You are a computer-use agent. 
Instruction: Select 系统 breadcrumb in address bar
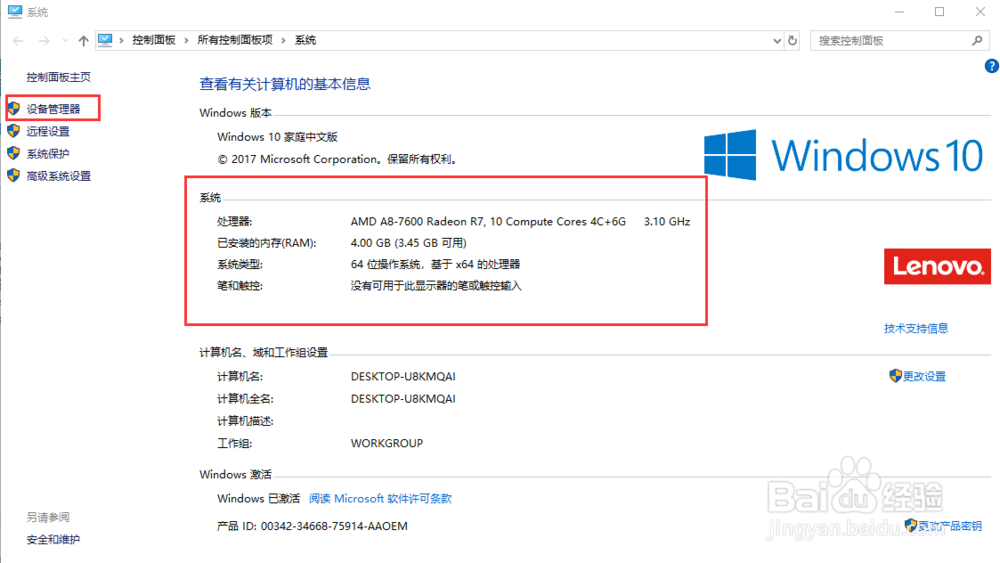pos(305,40)
